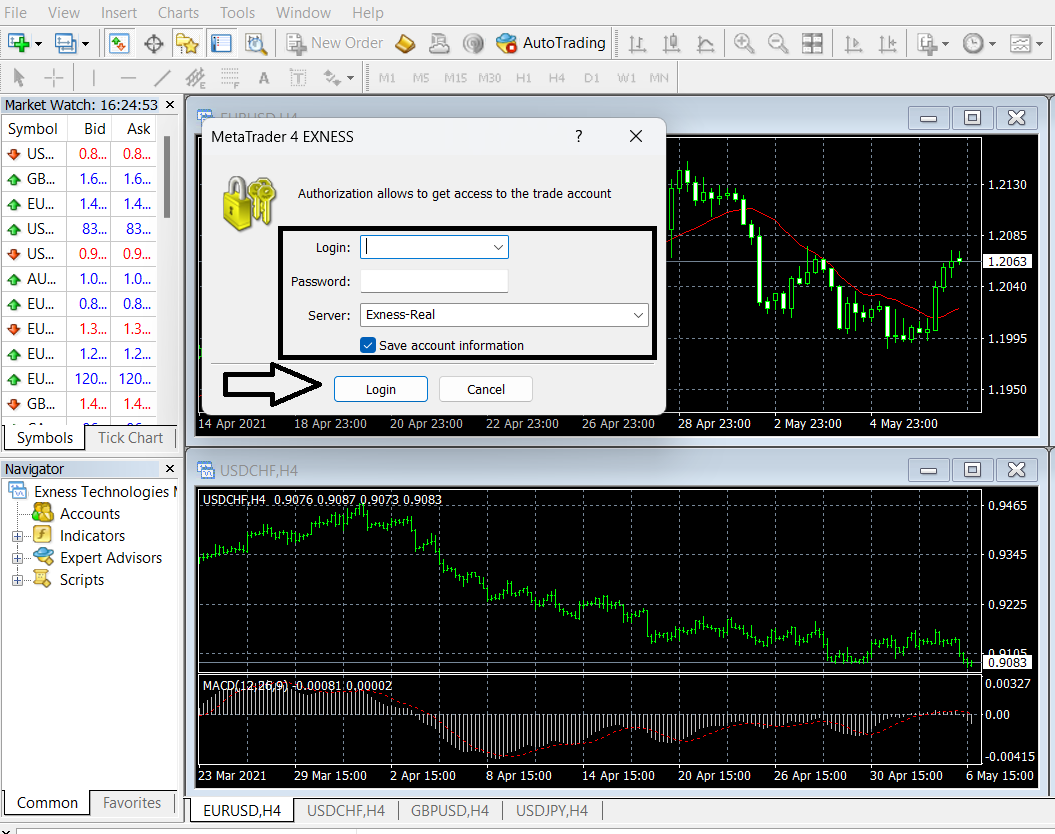Click the Tile Windows icon
Screen dimensions: 1055x834
click(814, 43)
